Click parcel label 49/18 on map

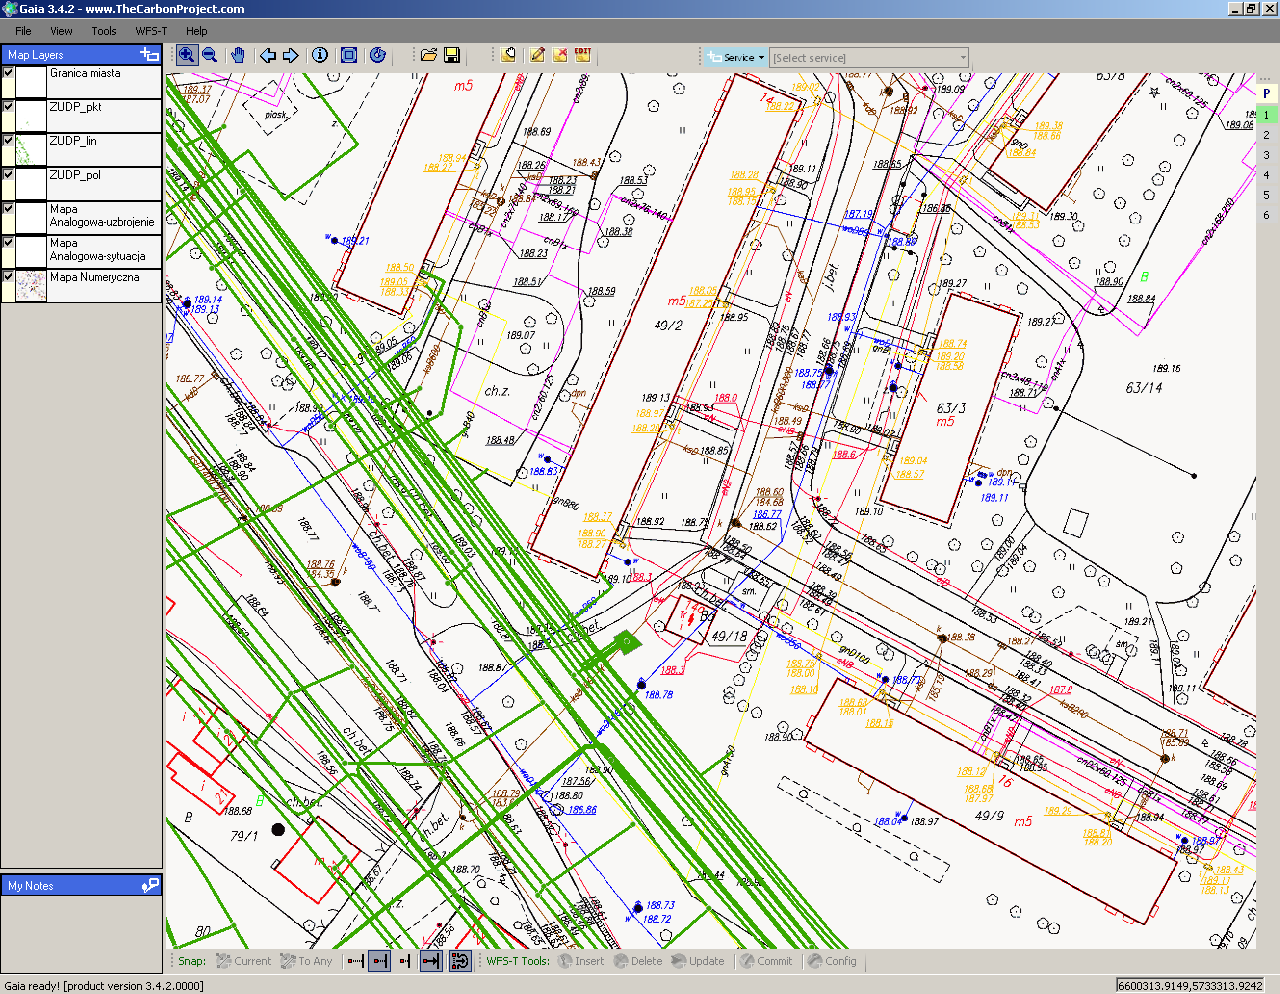point(729,636)
